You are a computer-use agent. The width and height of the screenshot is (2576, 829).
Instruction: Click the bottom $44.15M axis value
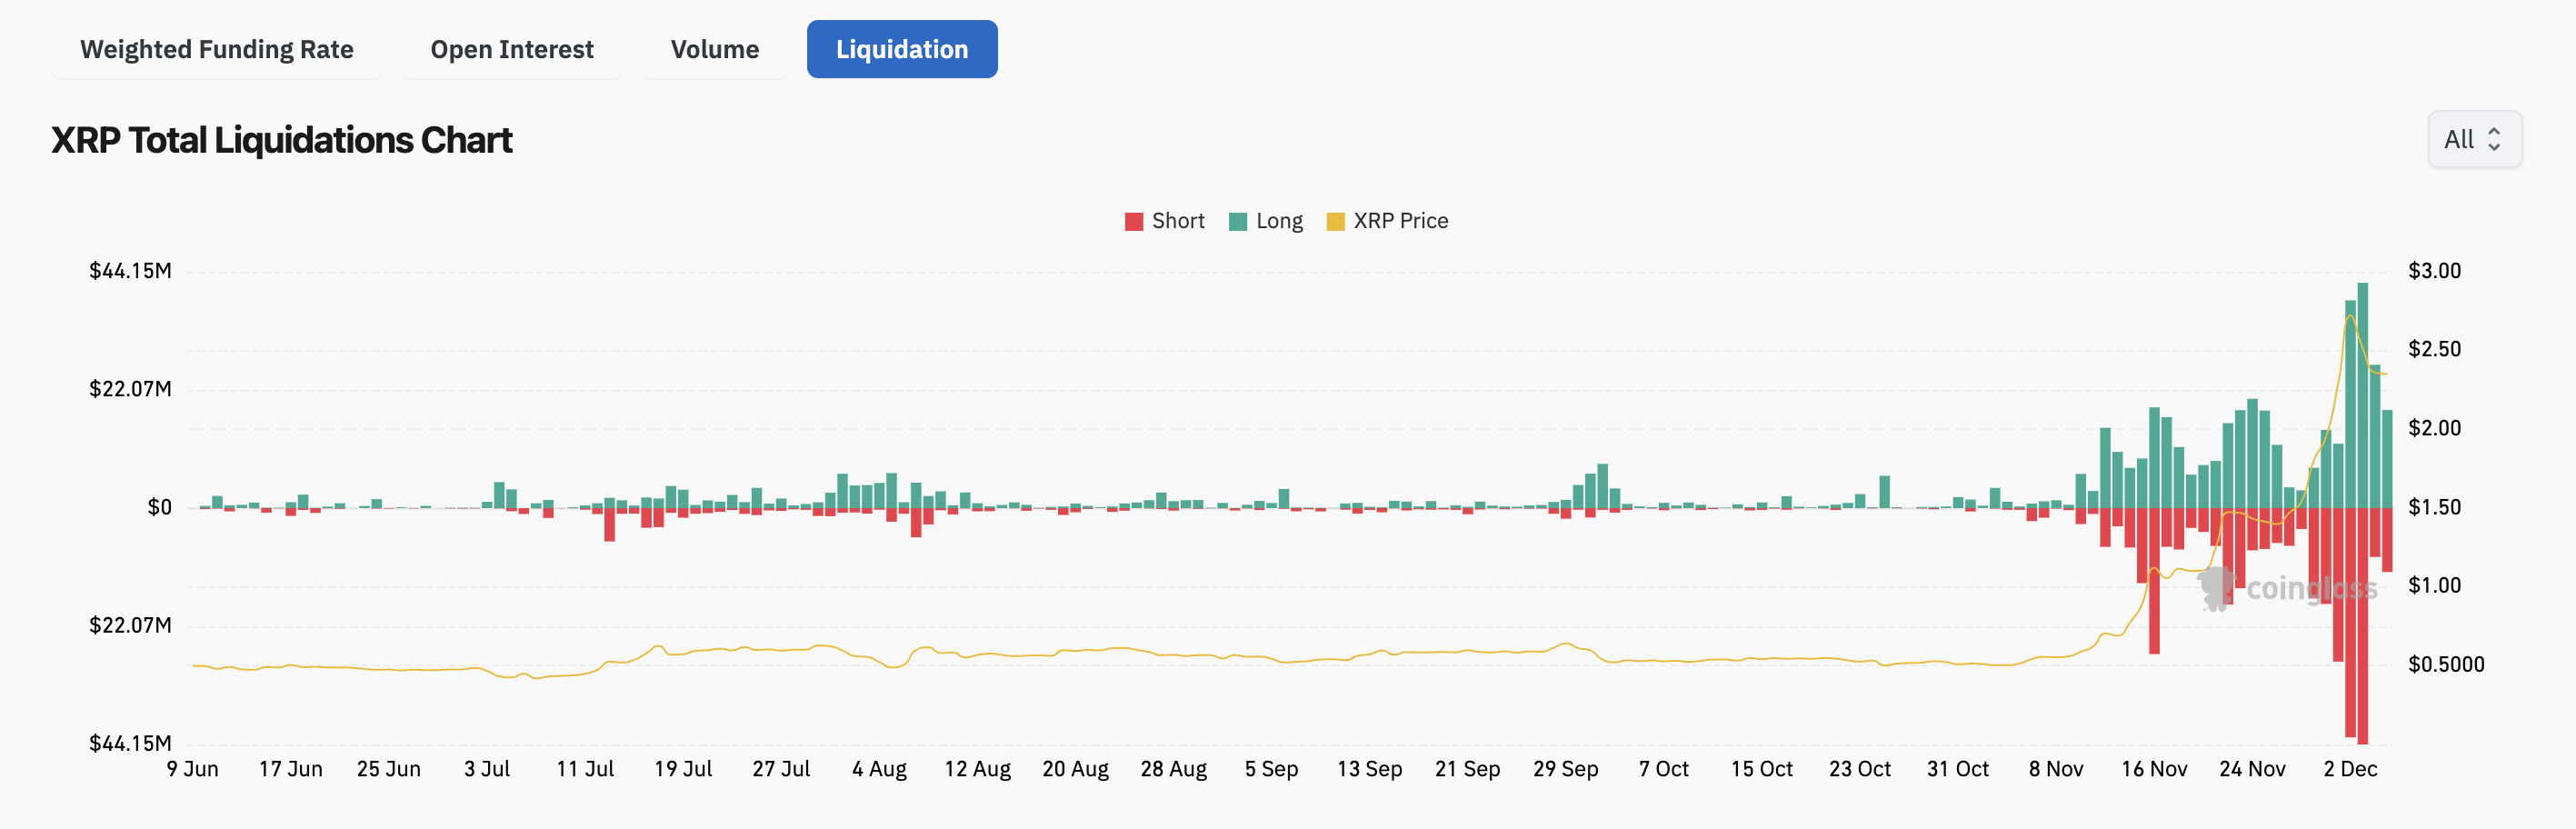[130, 743]
